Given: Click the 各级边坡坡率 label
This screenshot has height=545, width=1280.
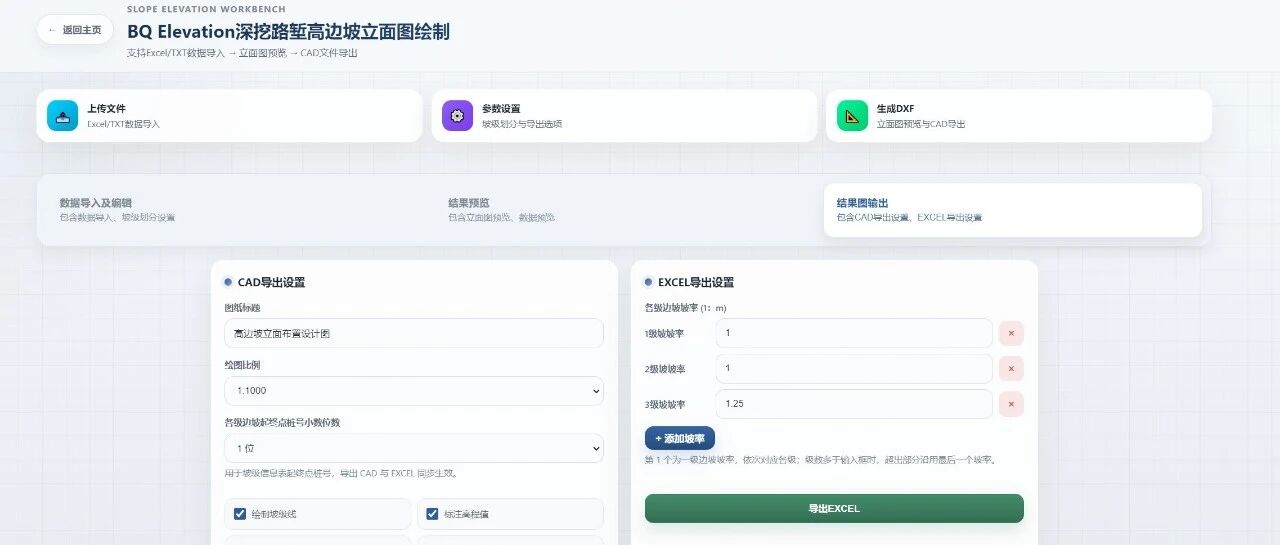Looking at the screenshot, I should click(x=686, y=308).
